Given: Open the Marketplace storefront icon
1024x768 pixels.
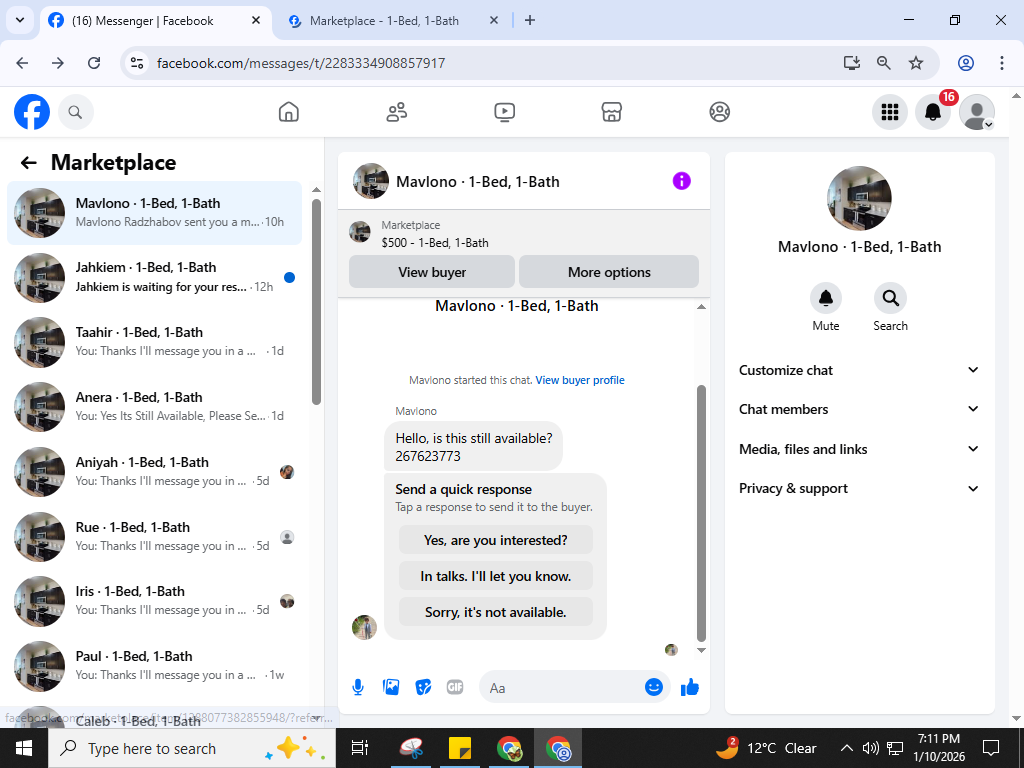Looking at the screenshot, I should pos(612,112).
